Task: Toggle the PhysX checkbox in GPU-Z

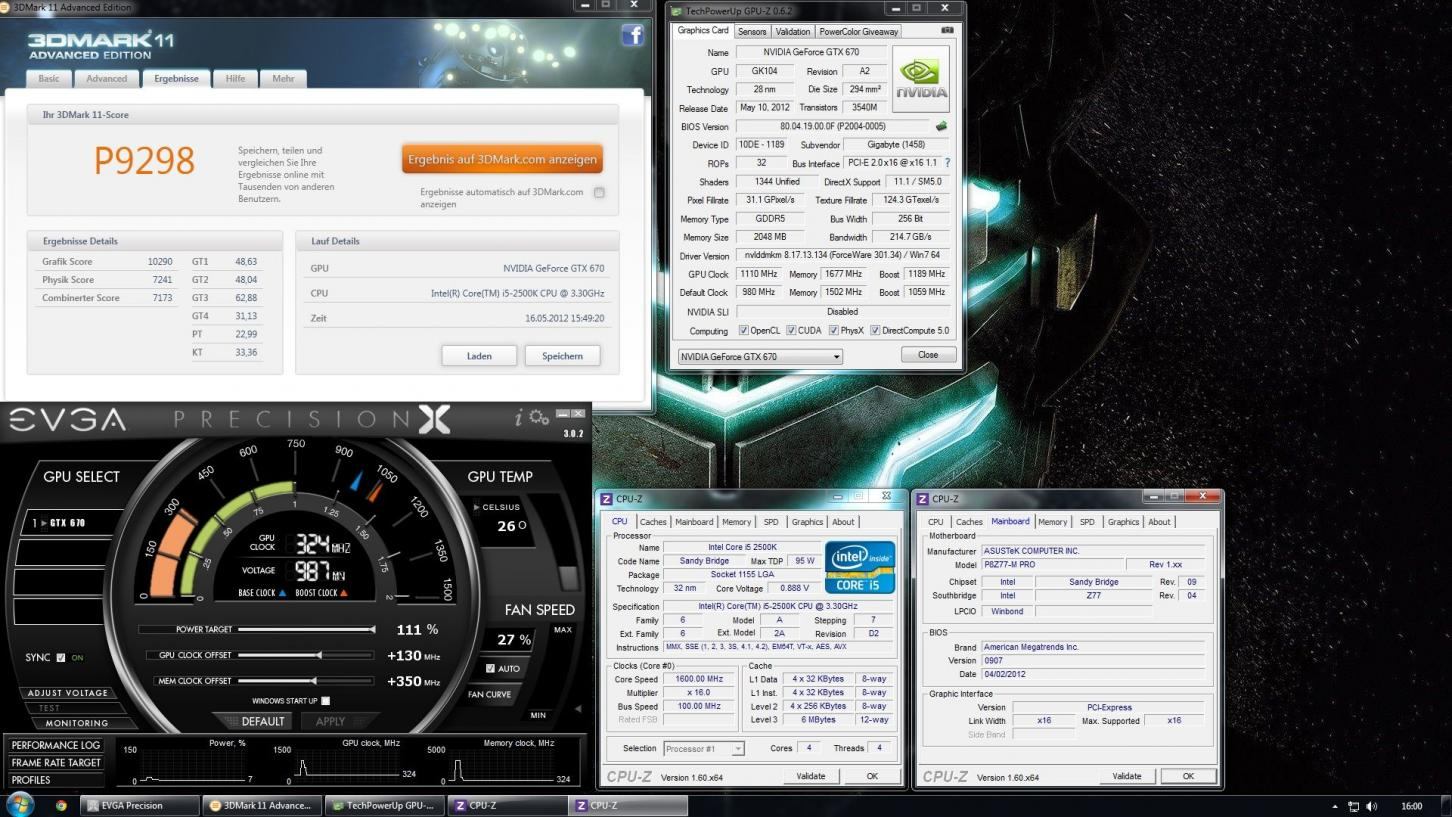Action: 833,330
